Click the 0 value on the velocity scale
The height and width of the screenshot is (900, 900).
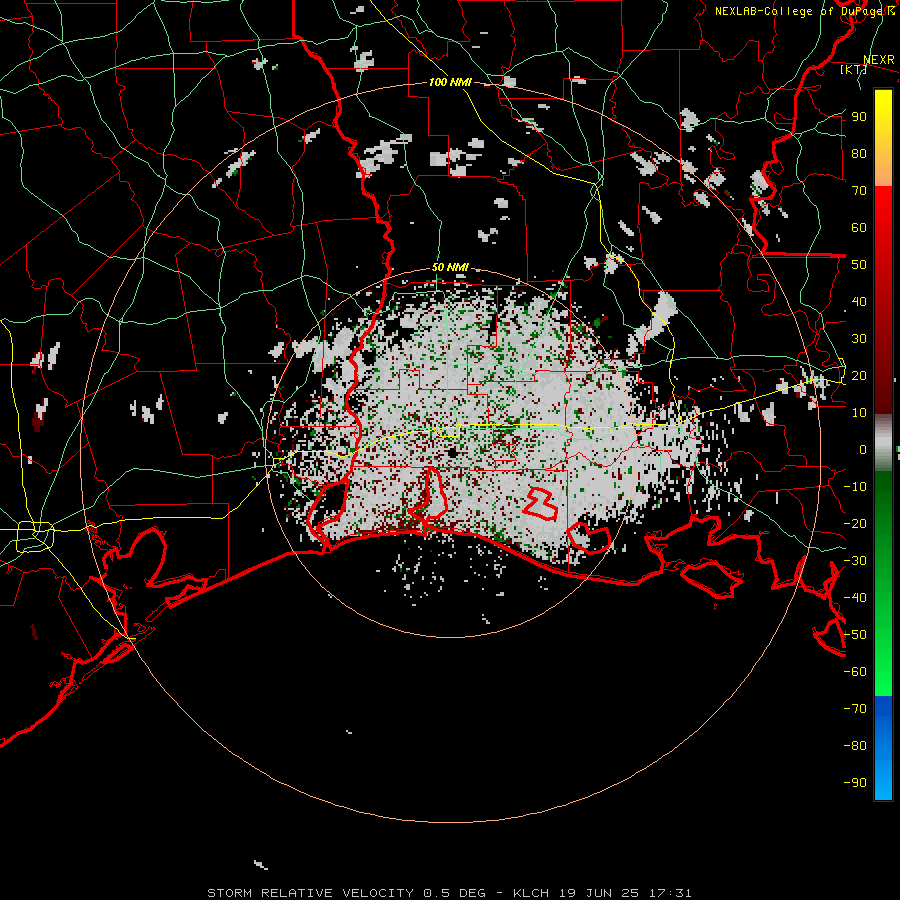(863, 449)
